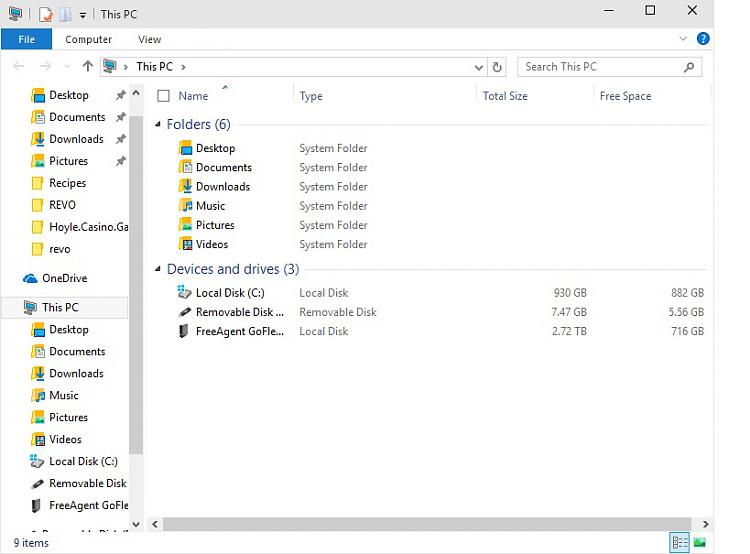Click the New folder quick access icon
The image size is (750, 554).
[66, 14]
